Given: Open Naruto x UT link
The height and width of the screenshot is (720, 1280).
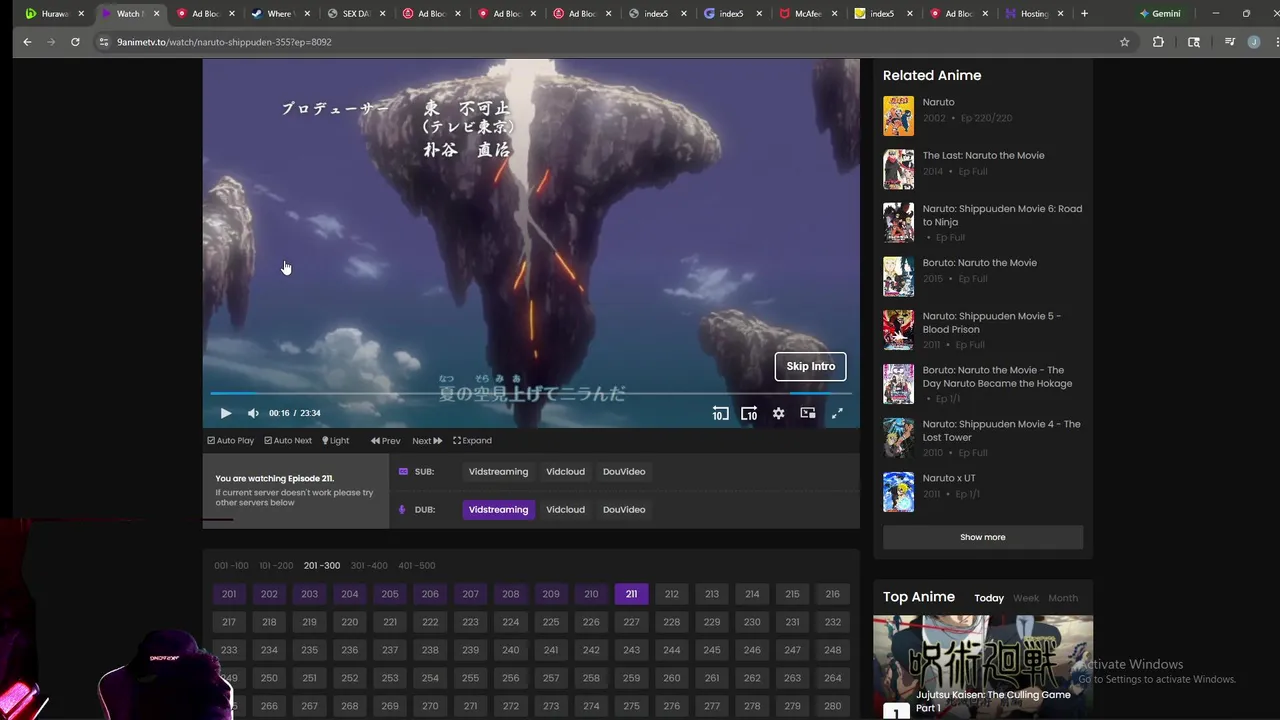Looking at the screenshot, I should pyautogui.click(x=949, y=478).
